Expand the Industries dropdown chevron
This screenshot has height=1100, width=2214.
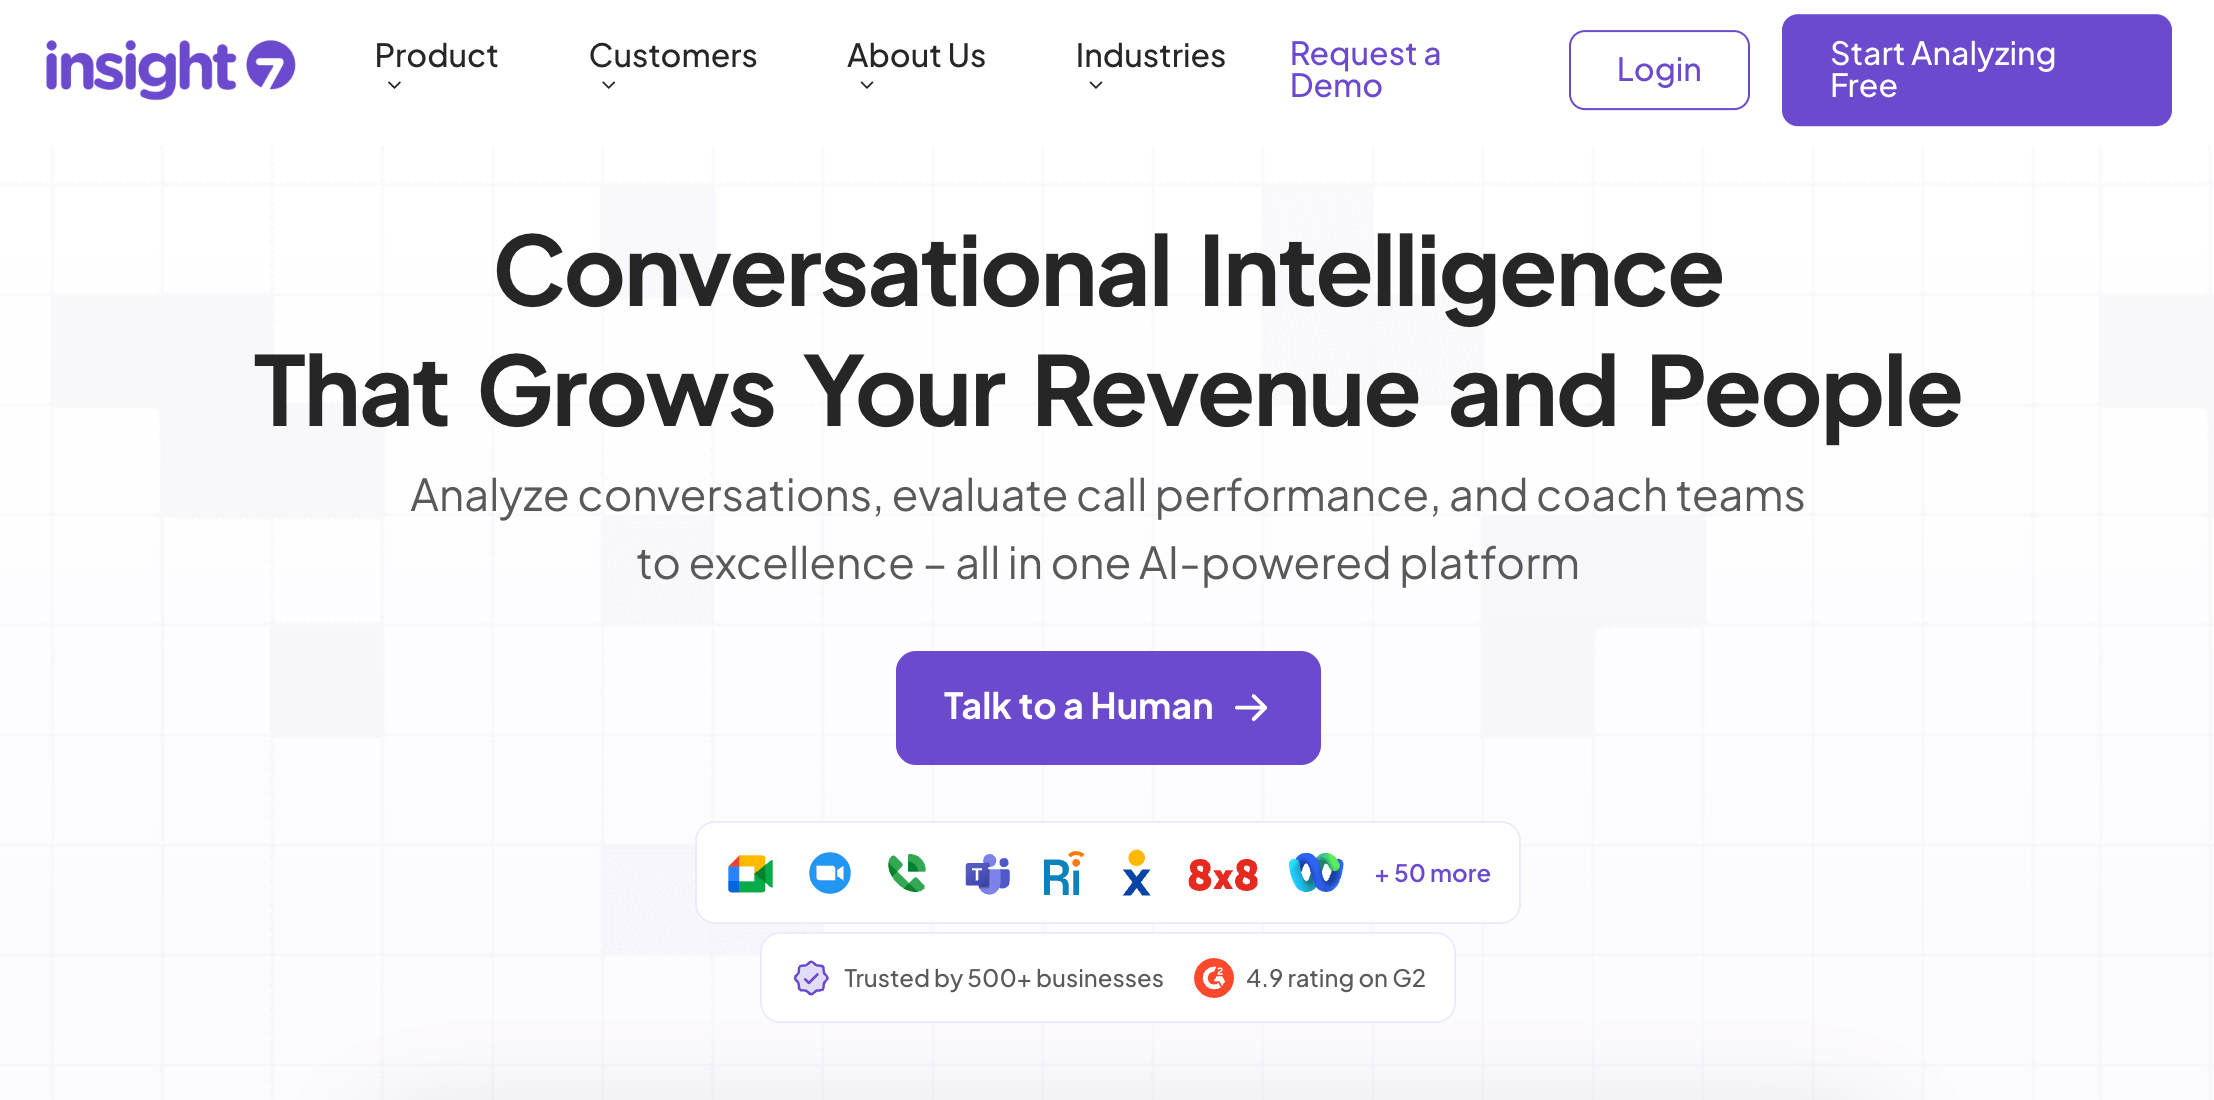(1095, 86)
